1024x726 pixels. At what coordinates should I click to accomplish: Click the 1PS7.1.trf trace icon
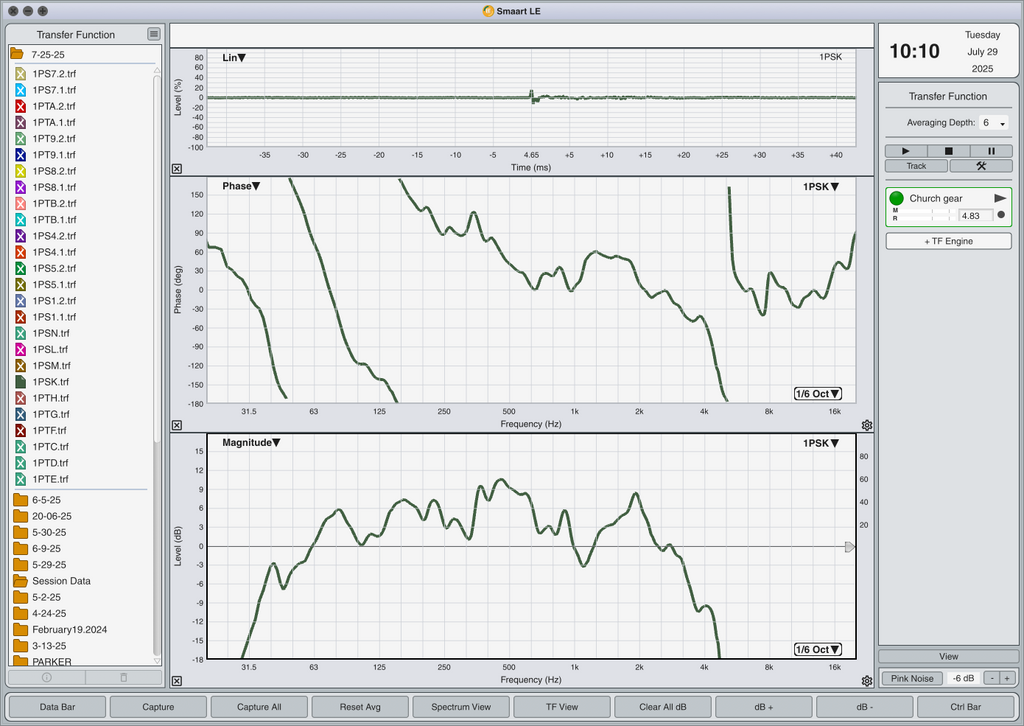[20, 90]
